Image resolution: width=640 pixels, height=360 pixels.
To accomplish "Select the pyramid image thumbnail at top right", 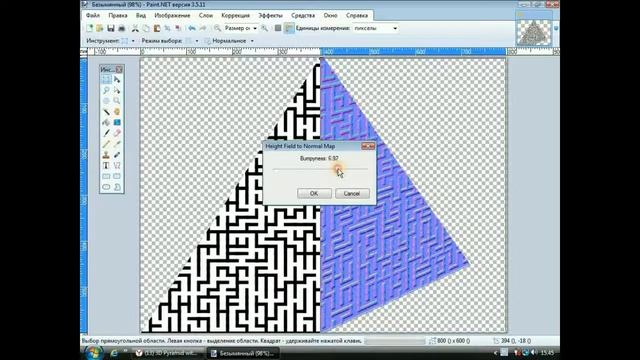I will click(533, 32).
